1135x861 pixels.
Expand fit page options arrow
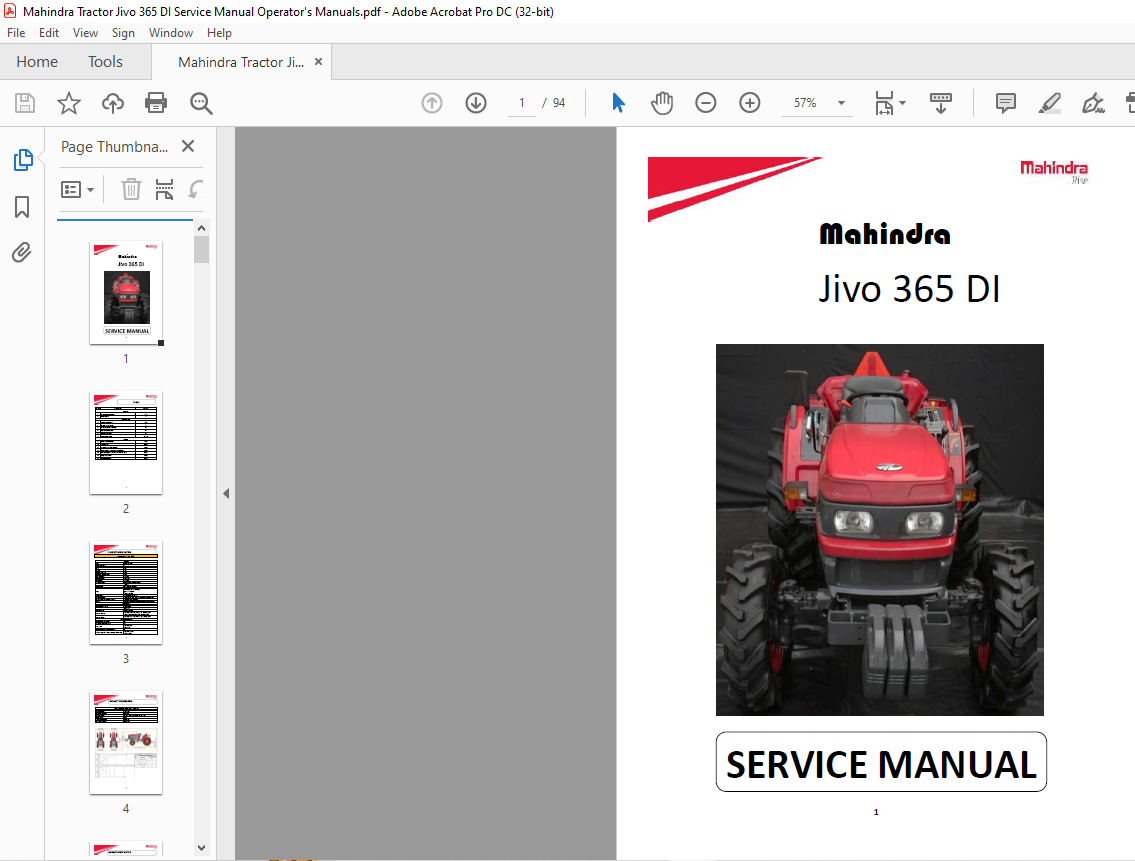[903, 103]
